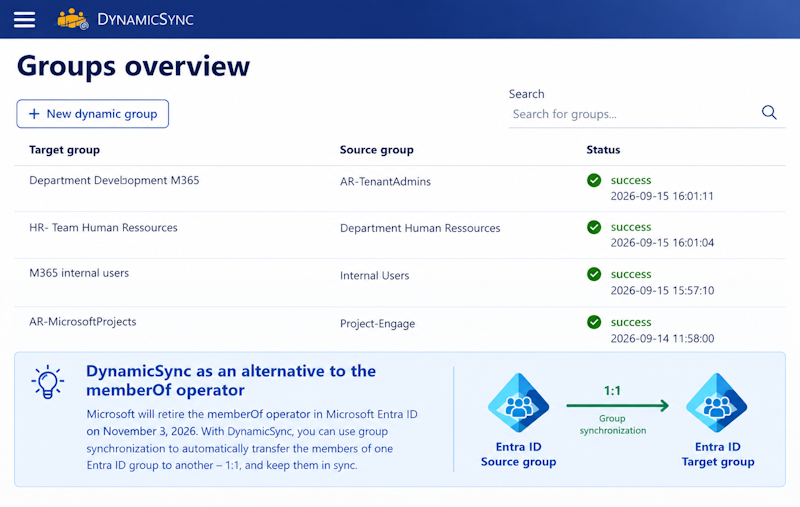
Task: Click timestamp 2026-09-15 15:57:10
Action: [x=662, y=290]
